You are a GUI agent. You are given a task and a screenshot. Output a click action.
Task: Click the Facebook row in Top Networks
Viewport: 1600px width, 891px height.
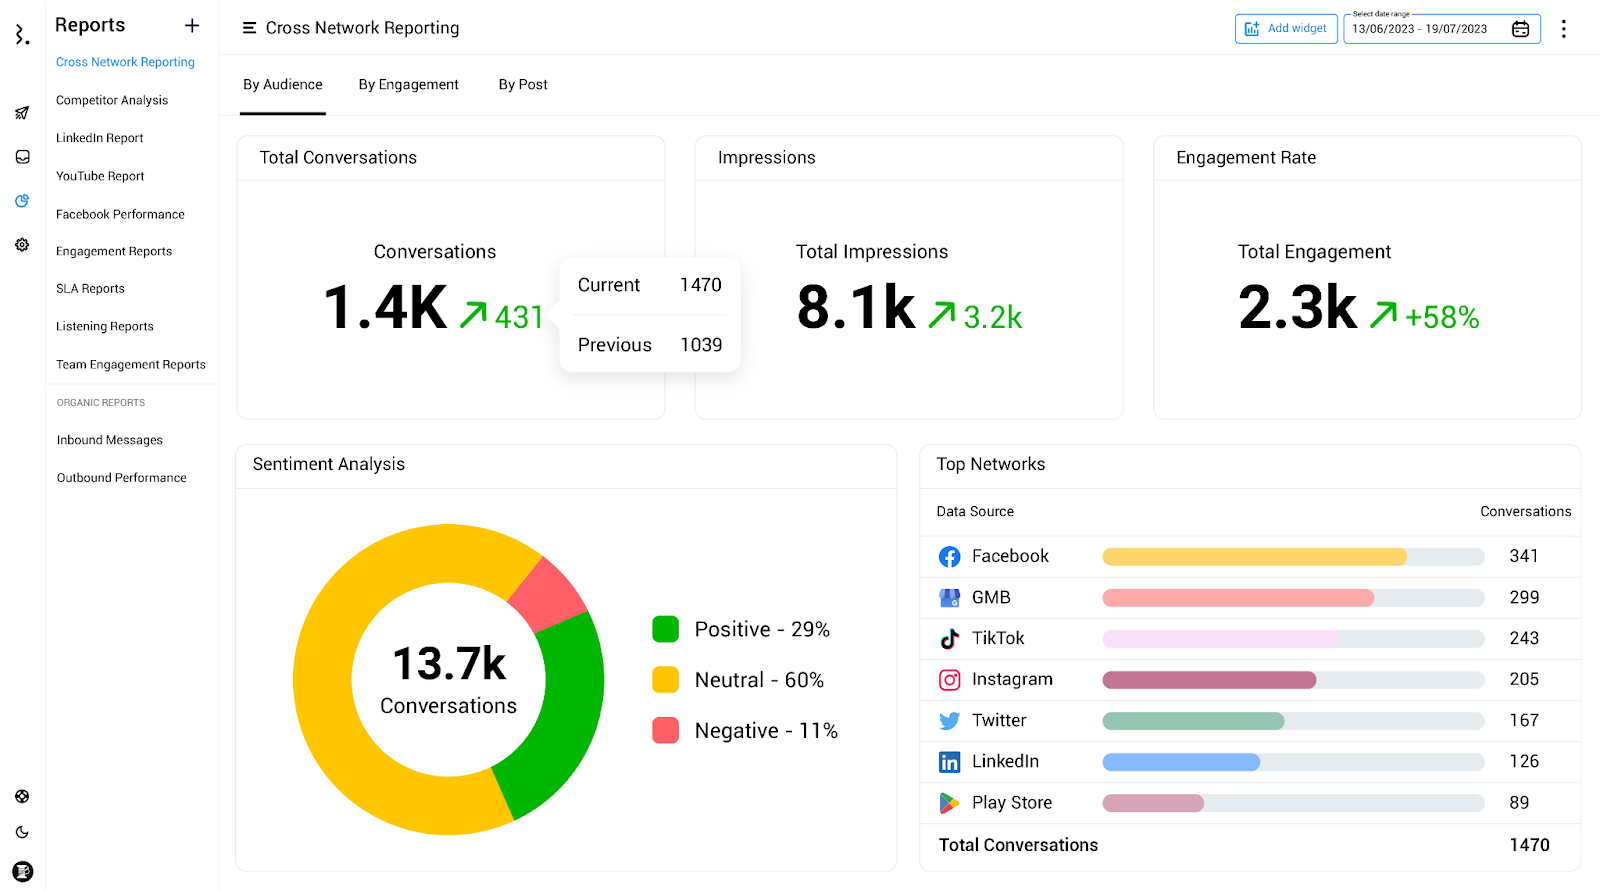tap(1250, 556)
